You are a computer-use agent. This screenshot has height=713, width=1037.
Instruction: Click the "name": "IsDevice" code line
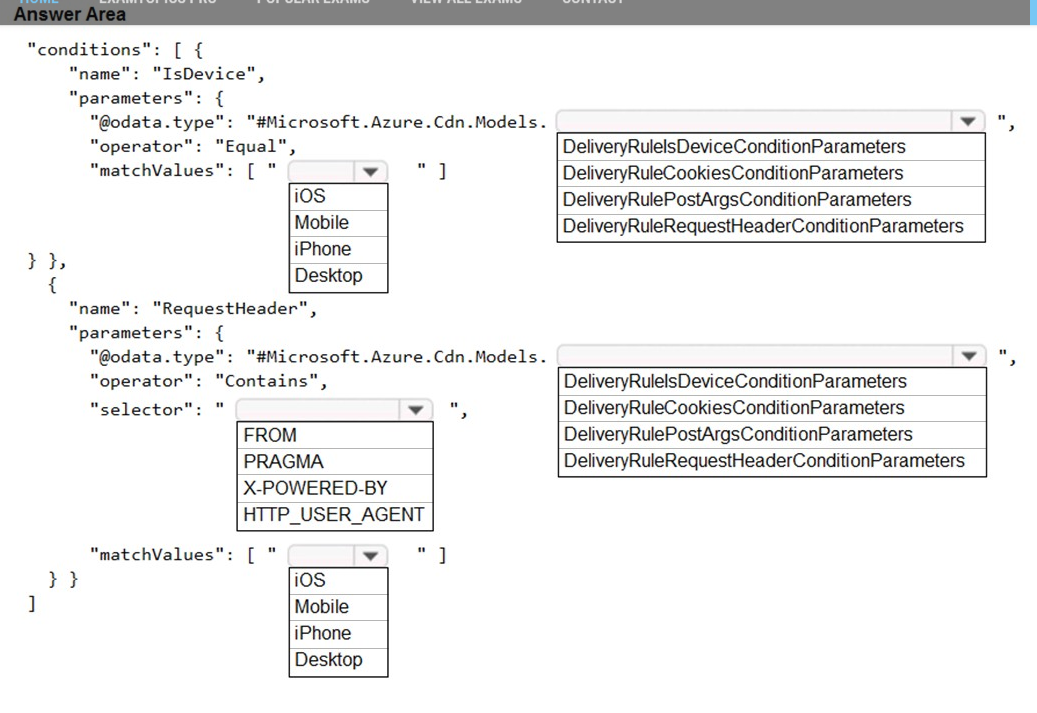tap(167, 74)
